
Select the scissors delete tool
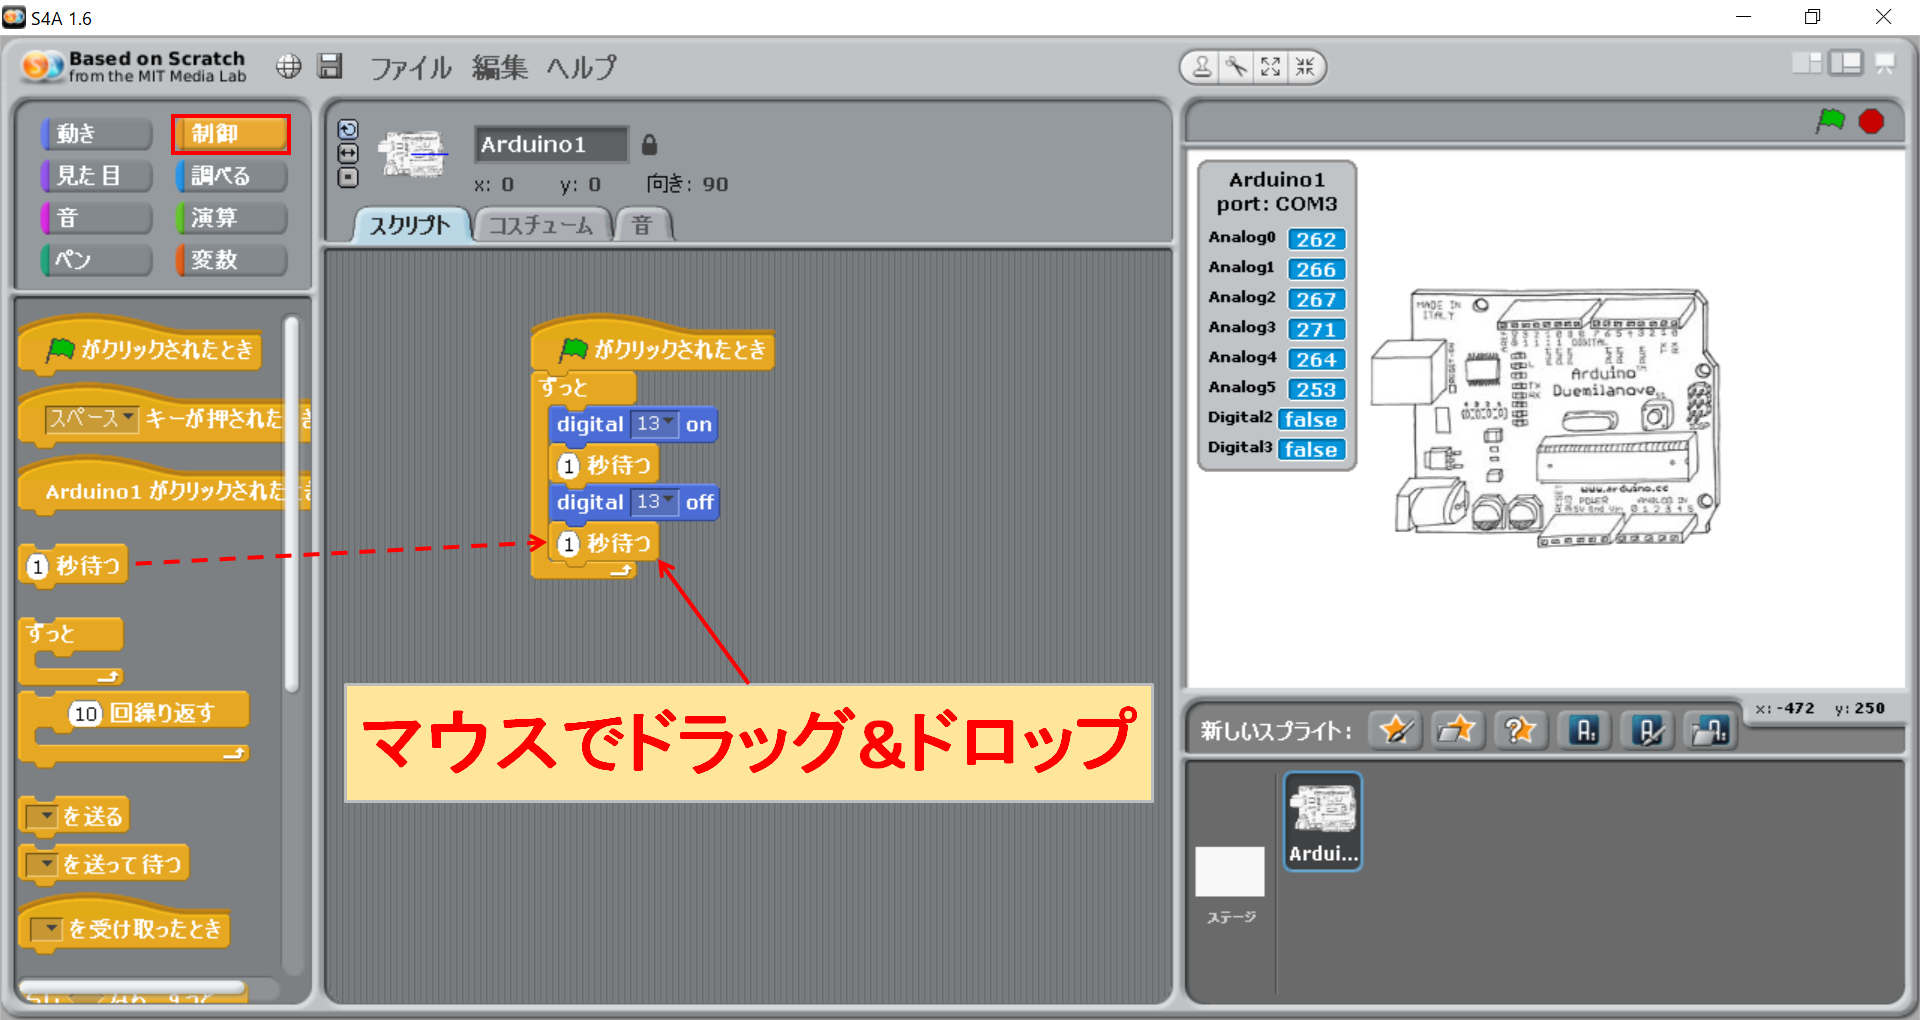tap(1238, 67)
